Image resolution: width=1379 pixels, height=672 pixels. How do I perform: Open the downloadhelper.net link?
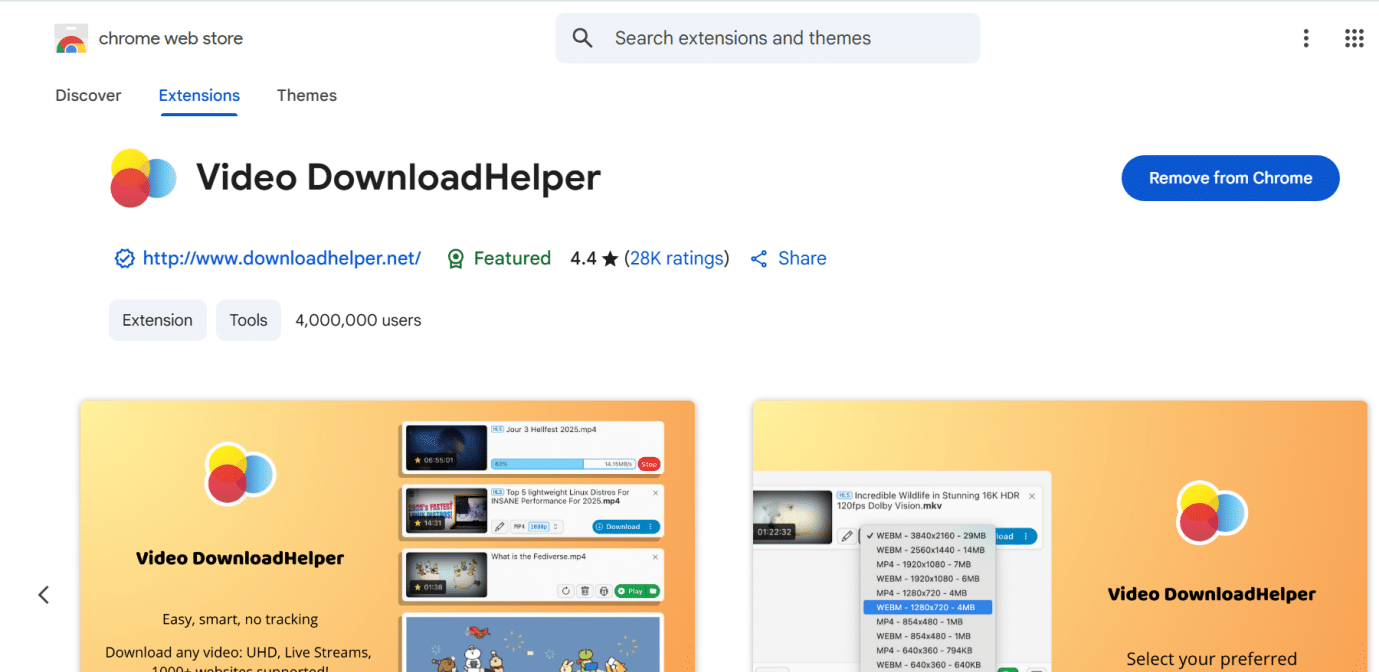(x=282, y=258)
